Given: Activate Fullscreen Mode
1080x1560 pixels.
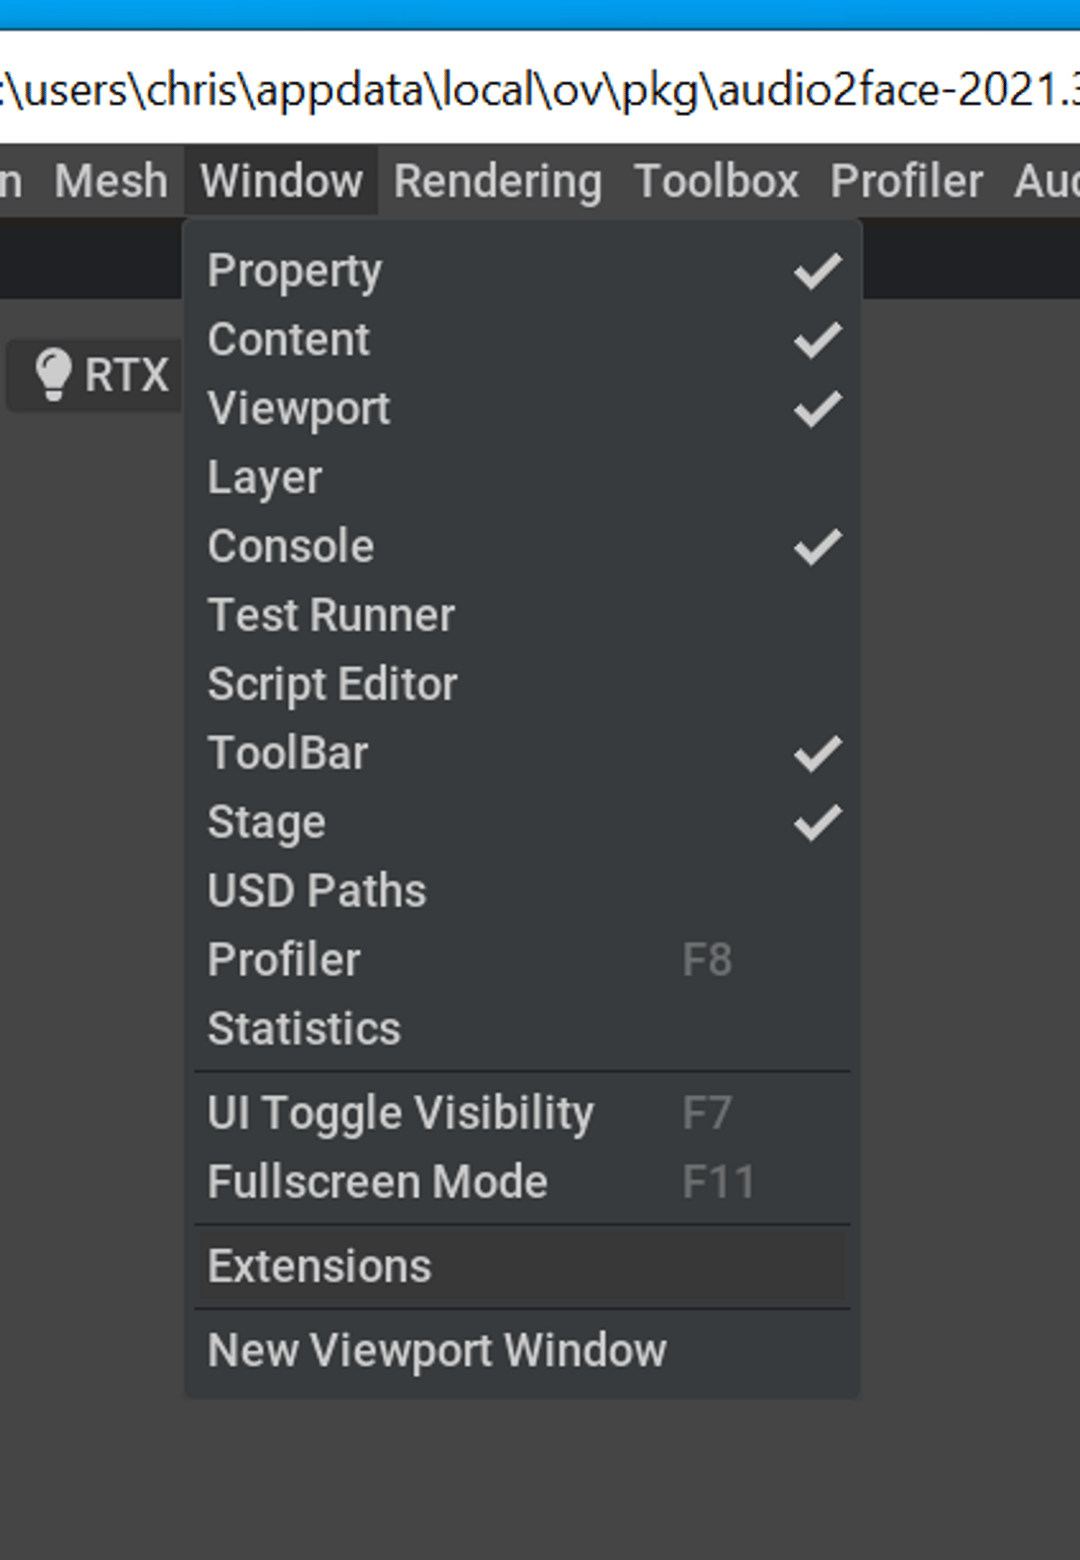Looking at the screenshot, I should [522, 1183].
